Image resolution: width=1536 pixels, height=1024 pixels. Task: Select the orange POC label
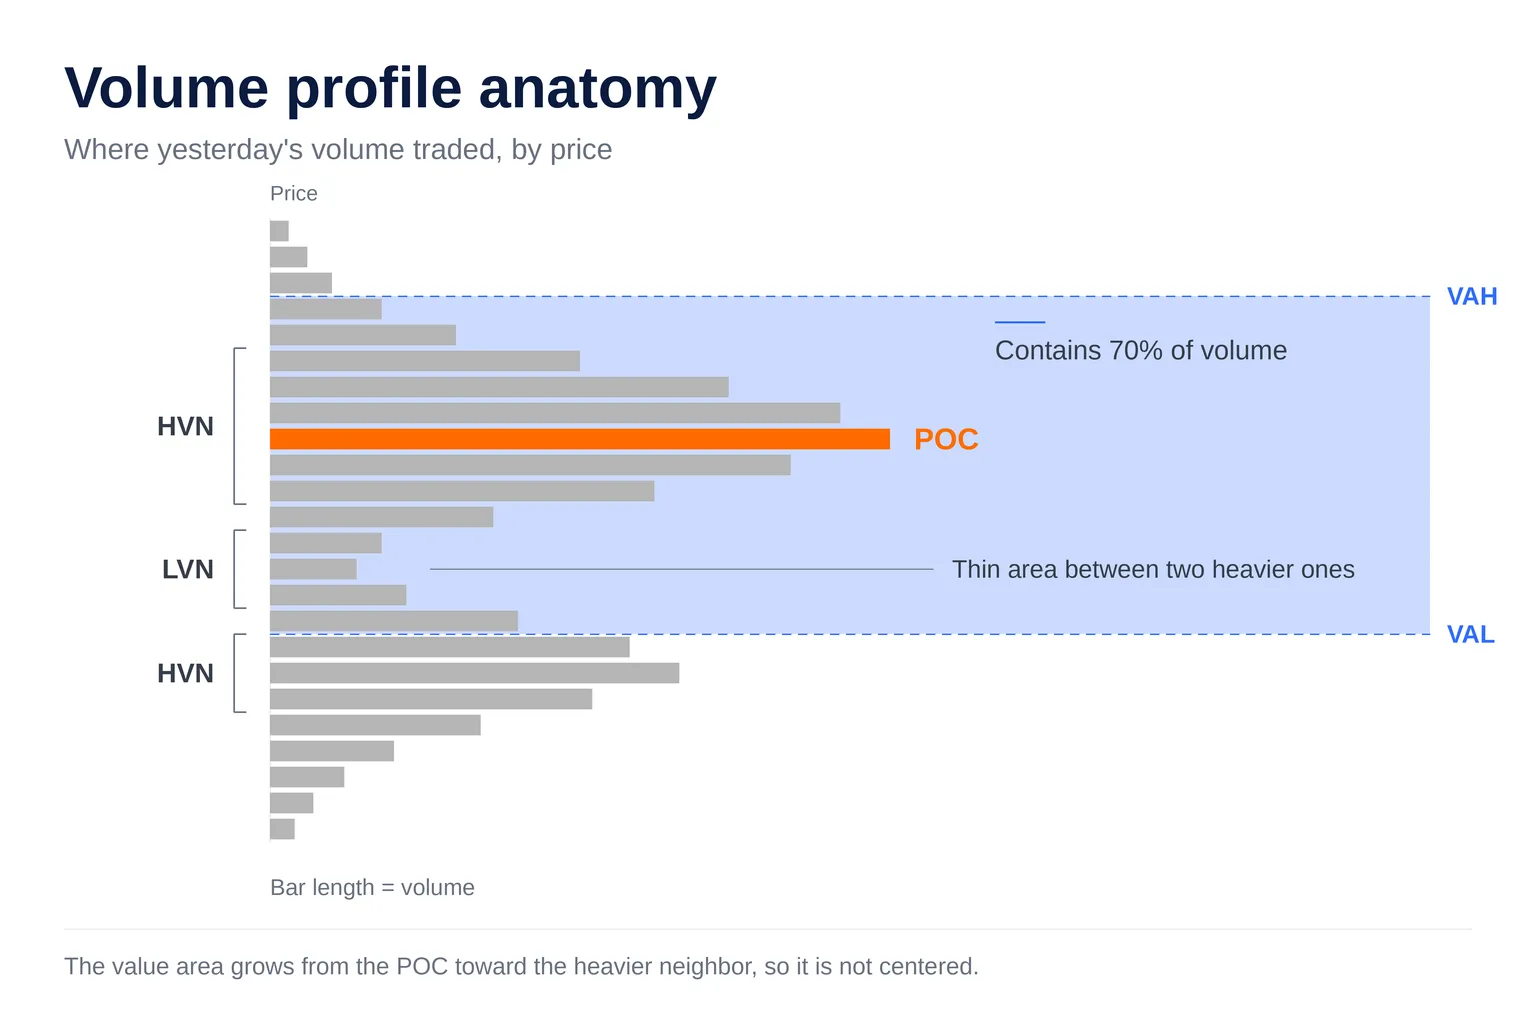point(946,439)
